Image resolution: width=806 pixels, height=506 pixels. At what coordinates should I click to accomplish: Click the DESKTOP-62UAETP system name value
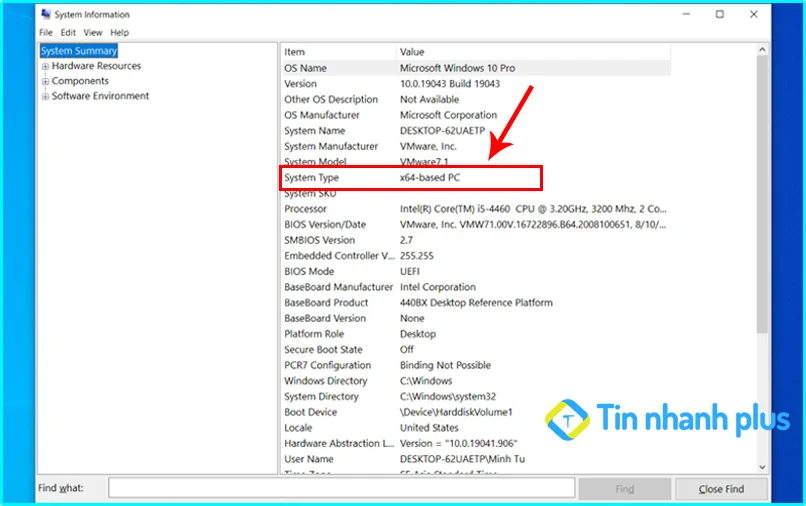point(443,131)
